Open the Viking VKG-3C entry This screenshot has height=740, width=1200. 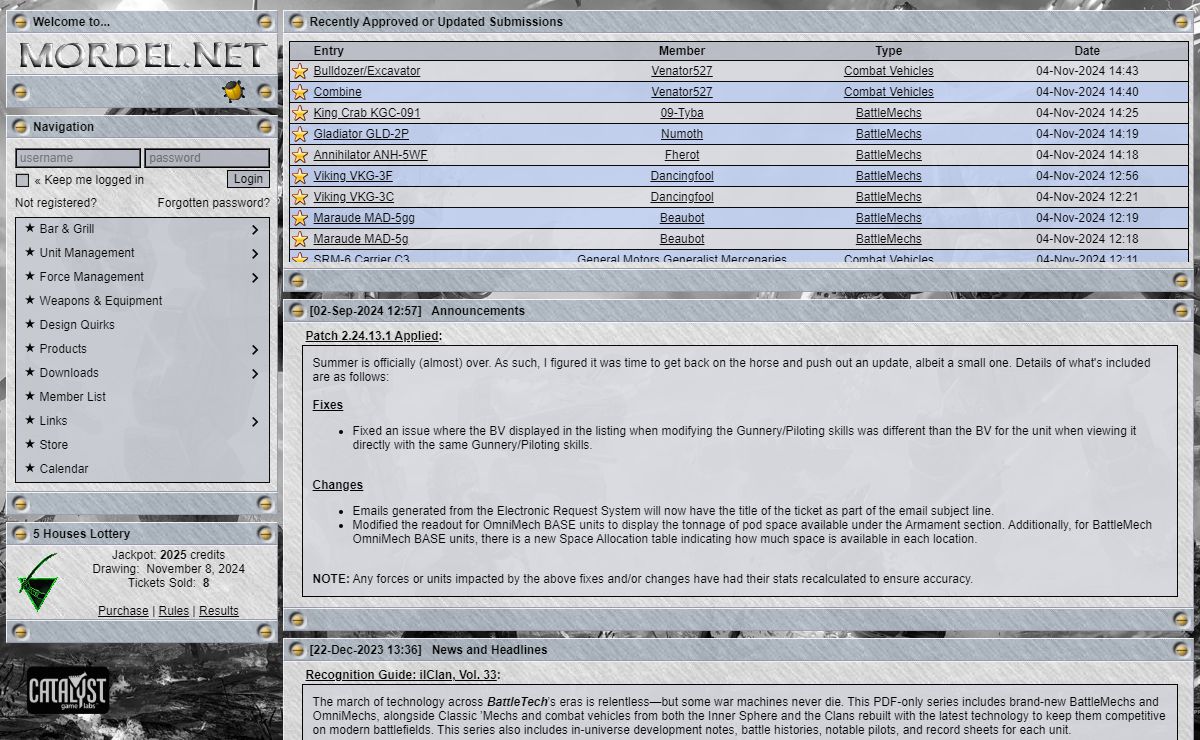354,197
